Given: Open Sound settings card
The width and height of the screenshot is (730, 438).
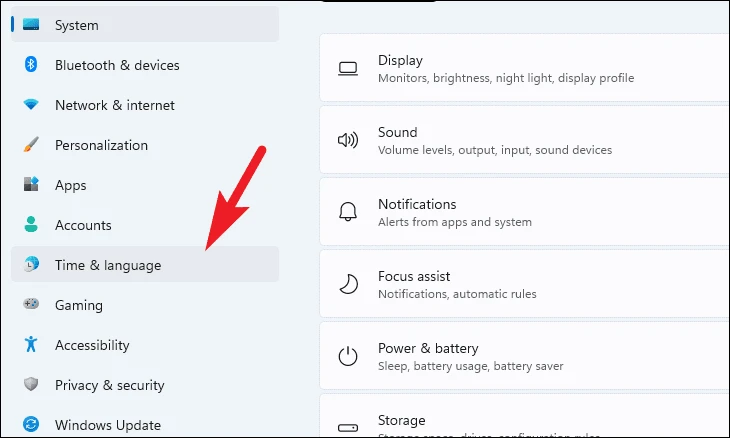Looking at the screenshot, I should [x=525, y=140].
